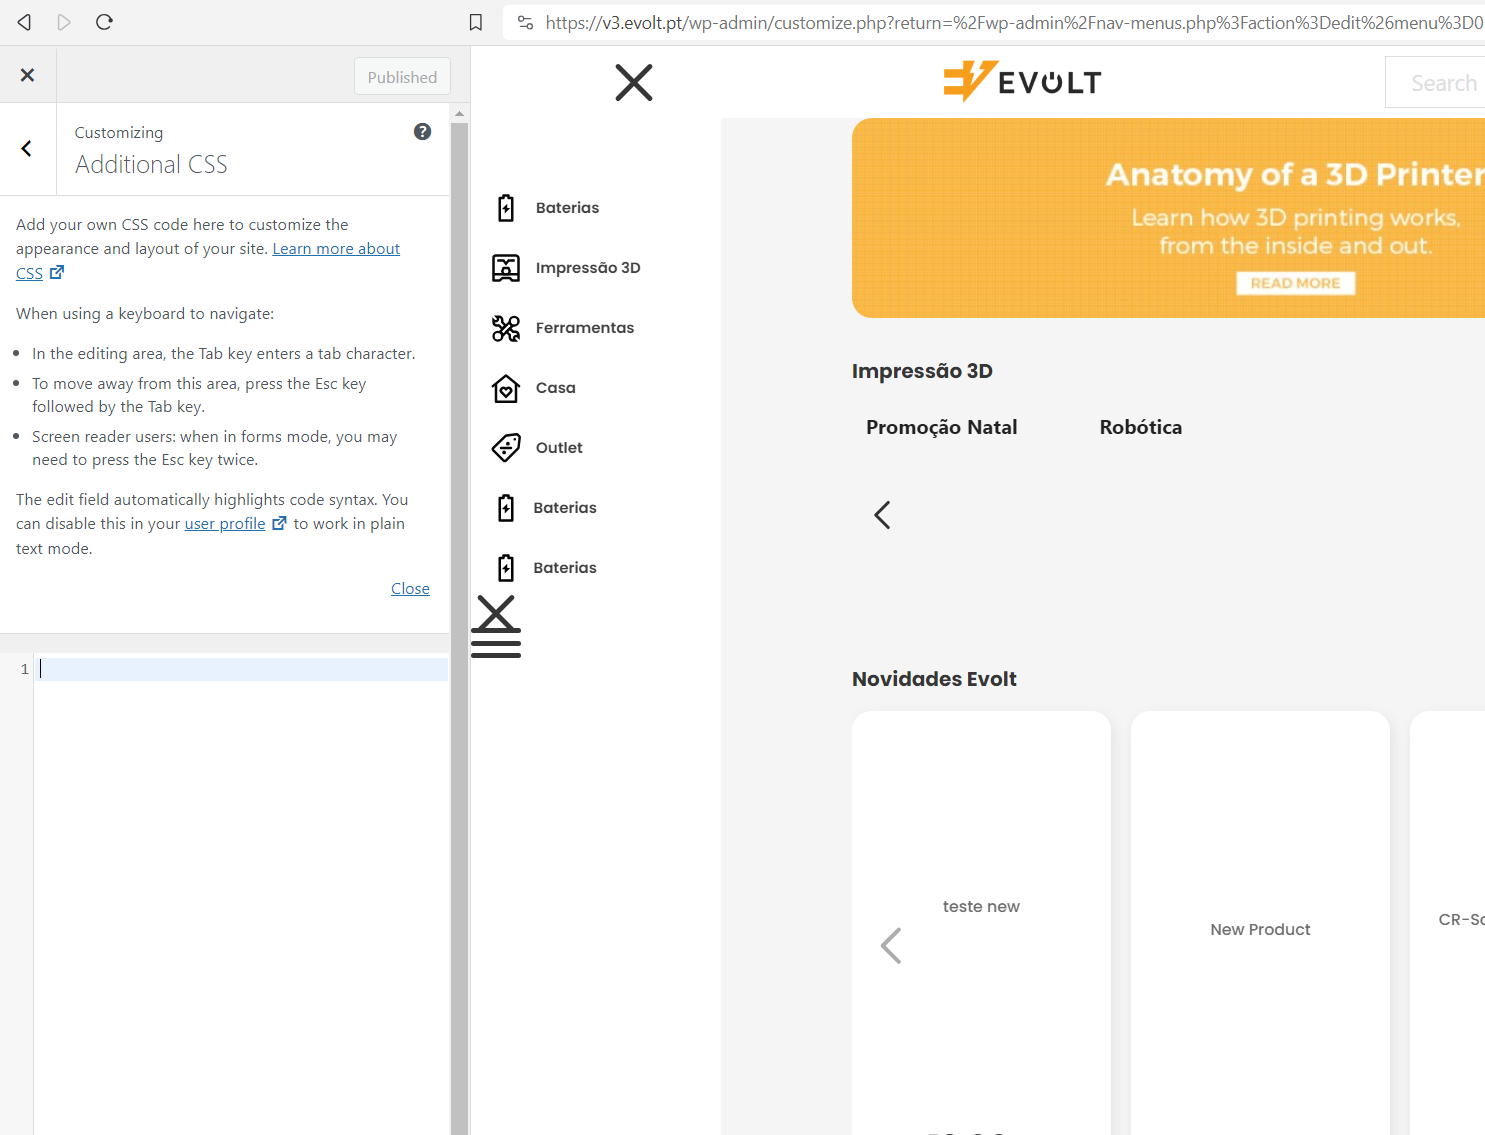Screen dimensions: 1485x1135
Task: Click the Casa house icon
Action: point(506,388)
